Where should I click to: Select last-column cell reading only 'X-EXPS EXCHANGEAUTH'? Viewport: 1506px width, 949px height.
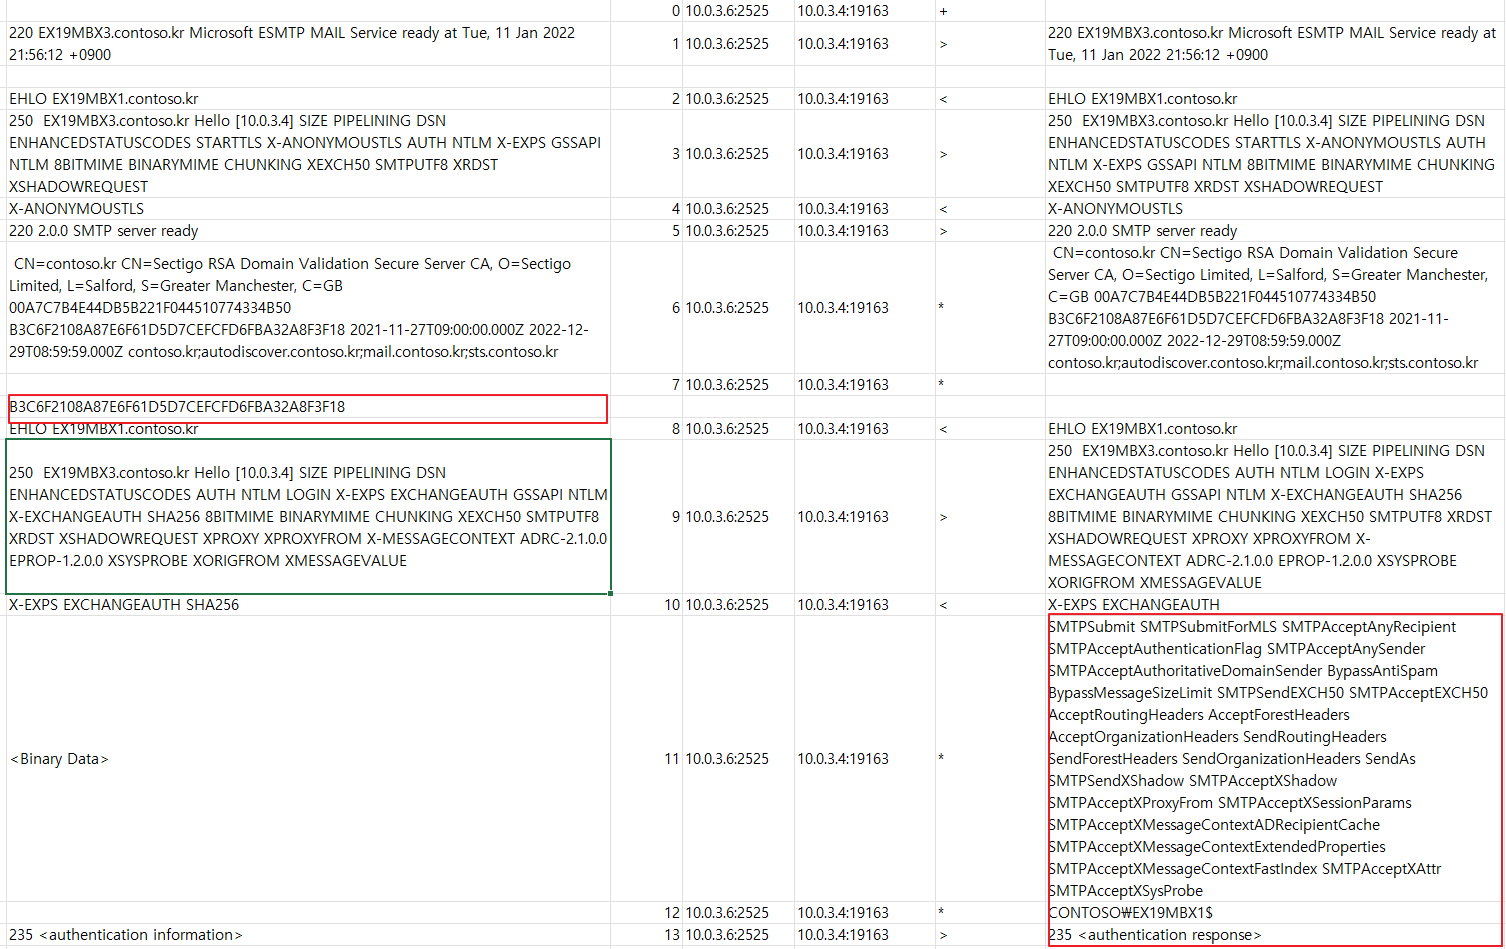pos(1275,605)
